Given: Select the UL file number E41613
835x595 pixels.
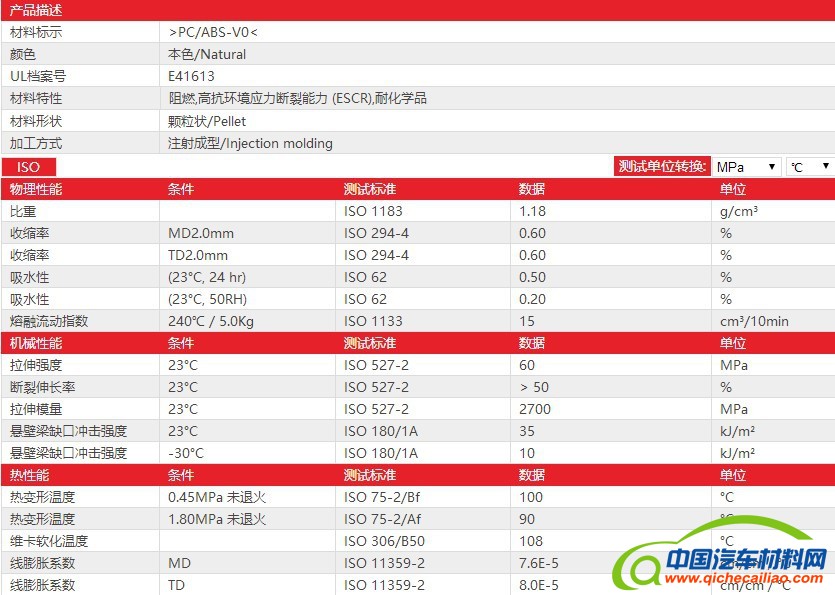Looking at the screenshot, I should 191,76.
